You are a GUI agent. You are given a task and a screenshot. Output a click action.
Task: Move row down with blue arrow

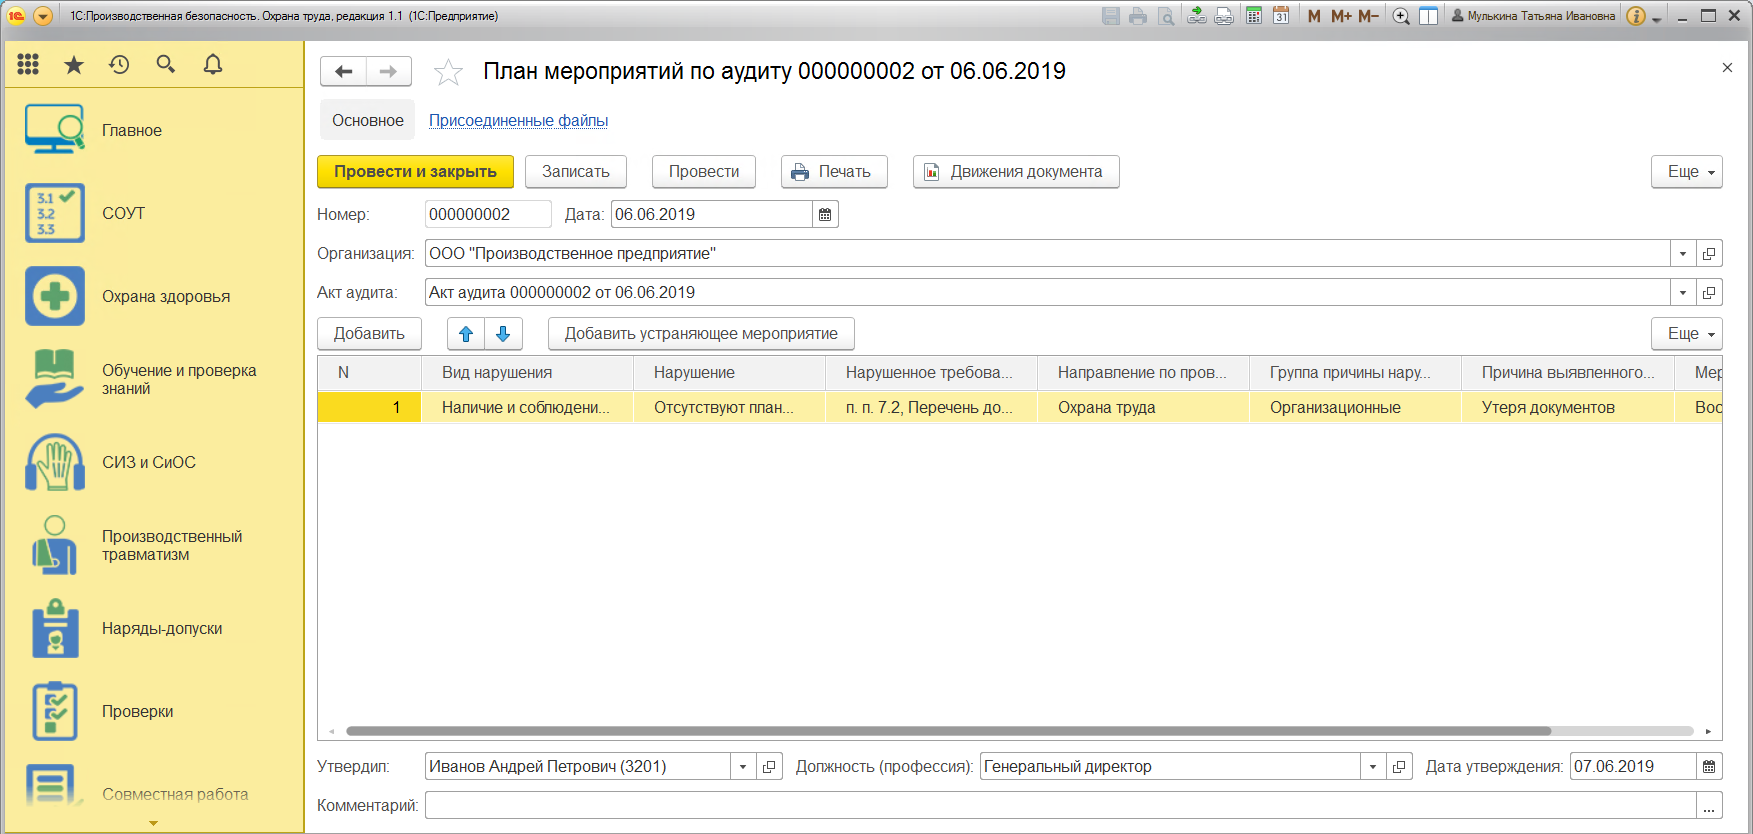(503, 334)
